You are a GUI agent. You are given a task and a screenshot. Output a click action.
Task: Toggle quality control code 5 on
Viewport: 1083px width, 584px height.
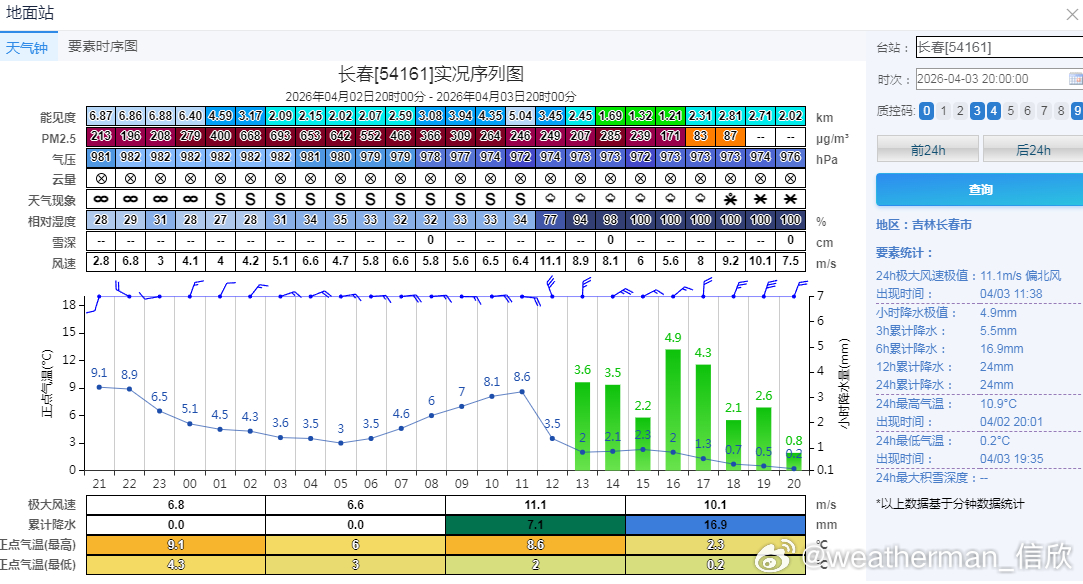[1010, 111]
